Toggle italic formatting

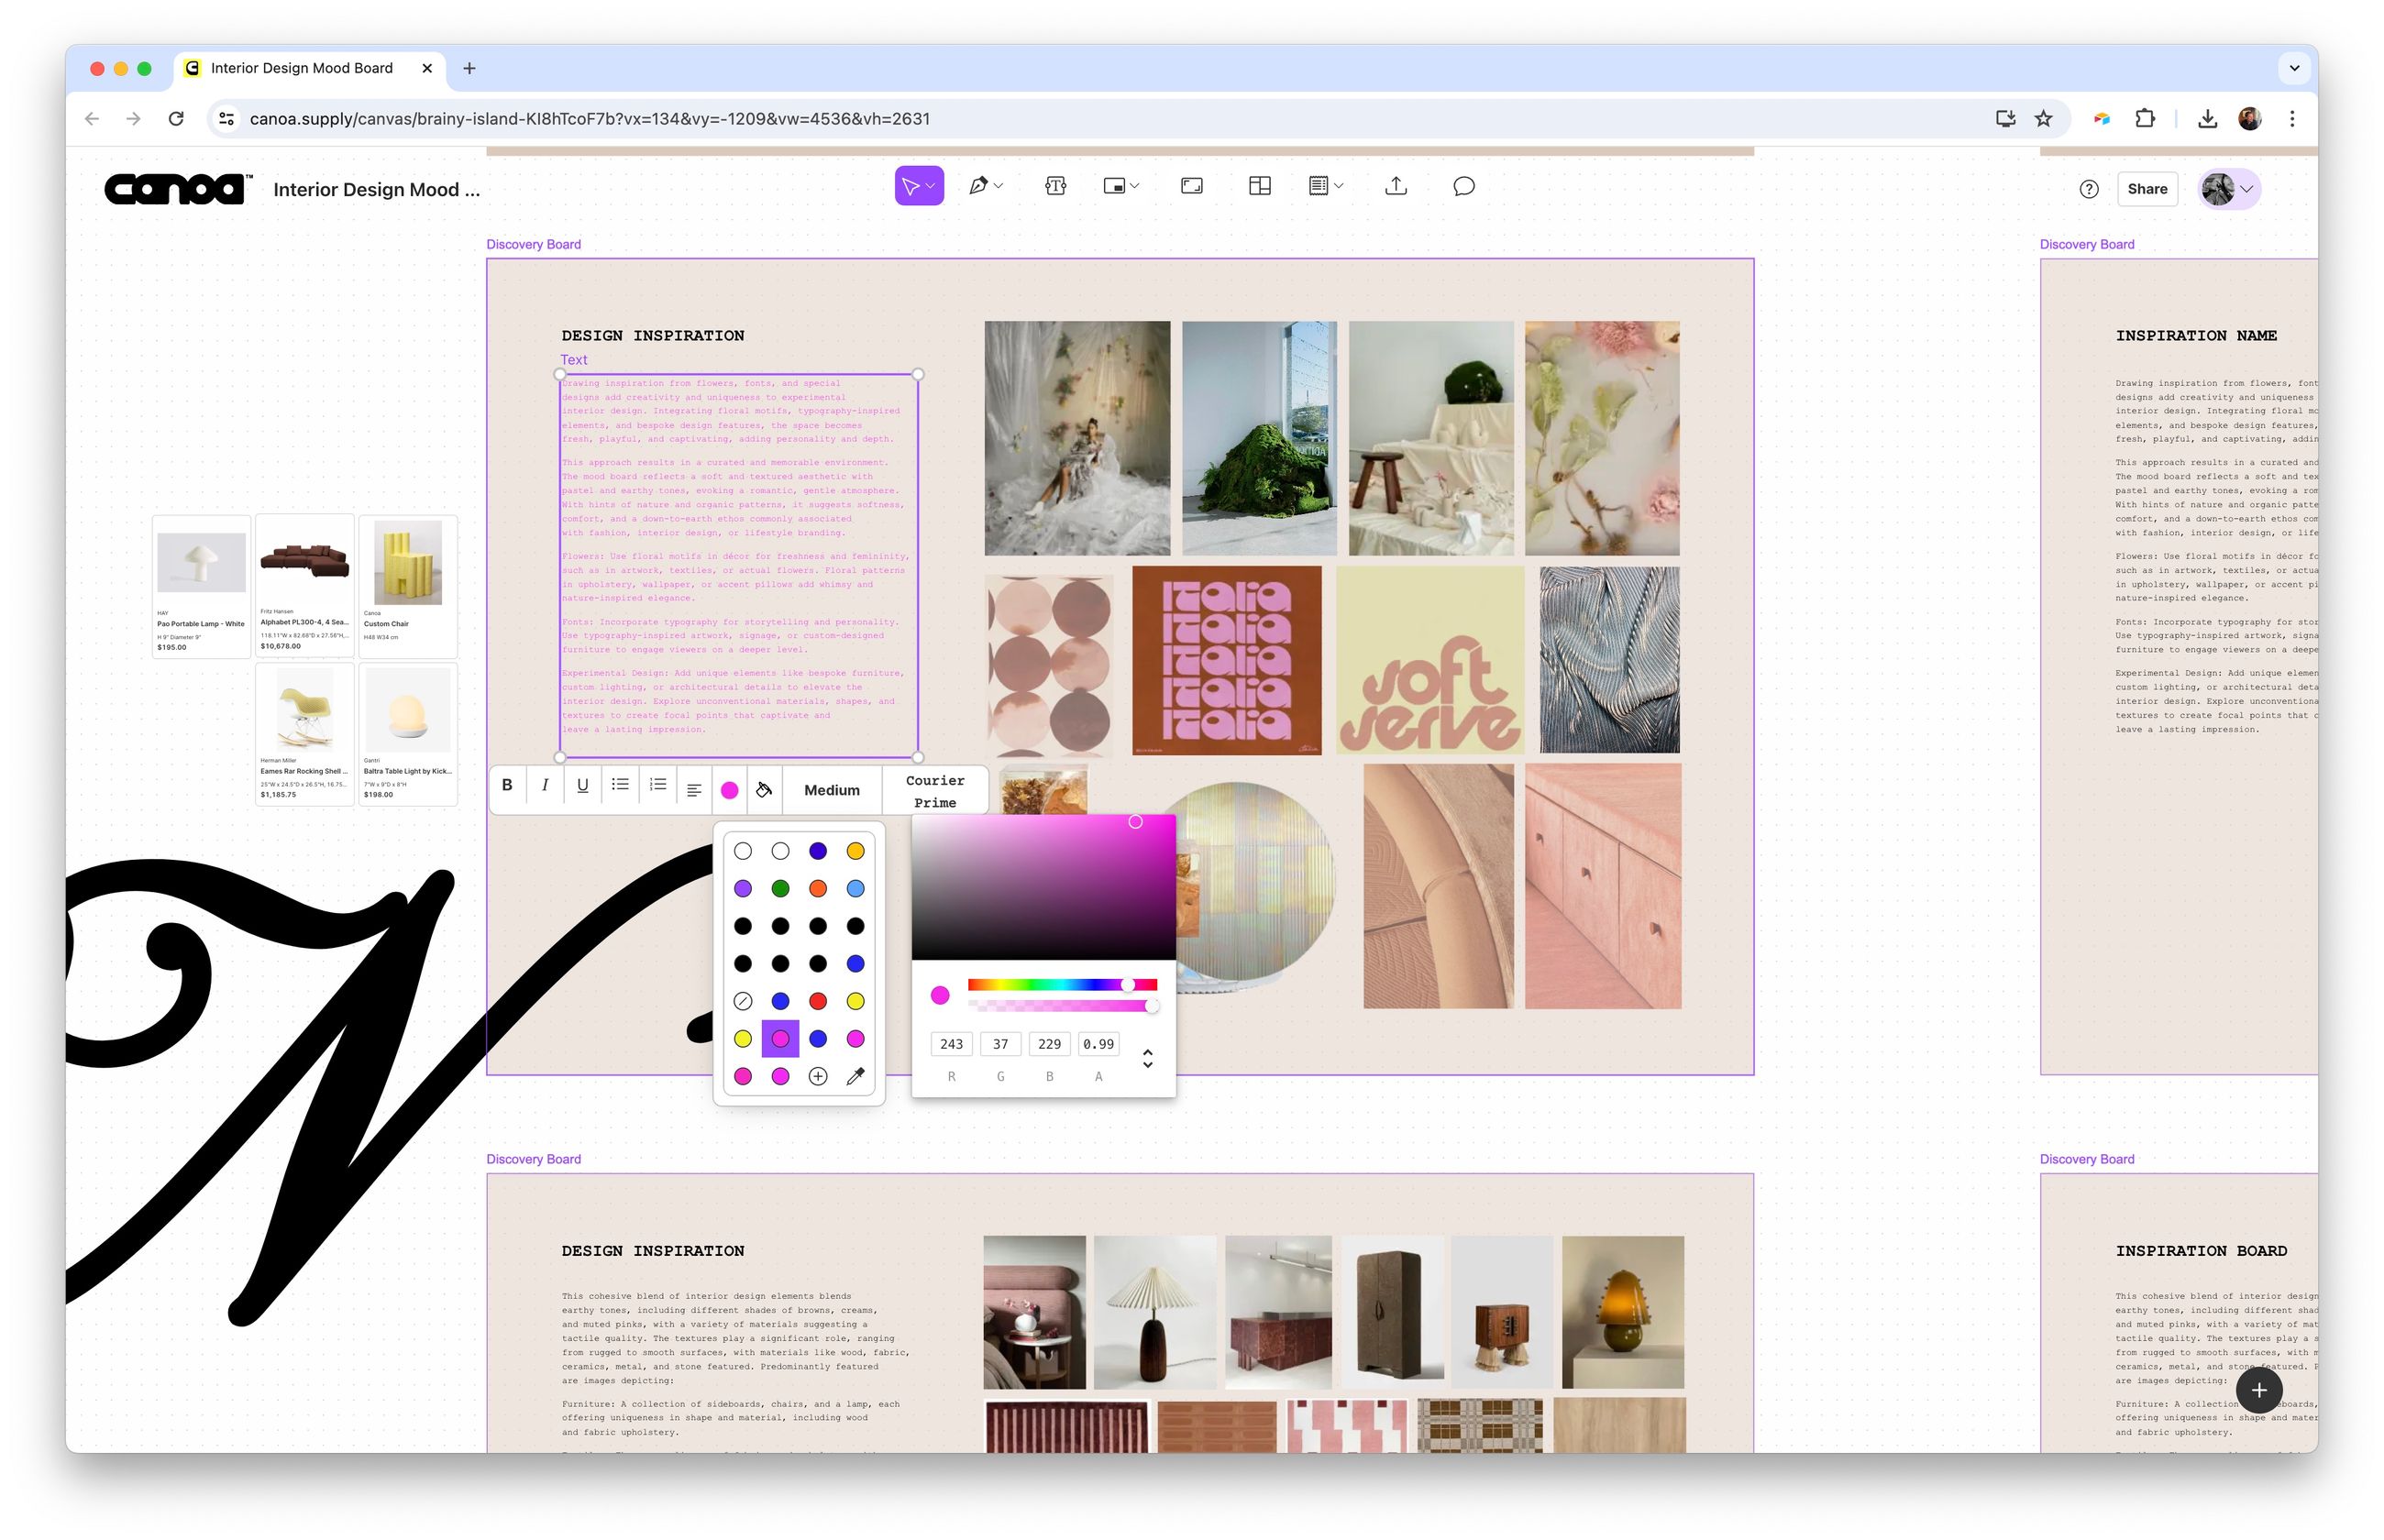[544, 786]
